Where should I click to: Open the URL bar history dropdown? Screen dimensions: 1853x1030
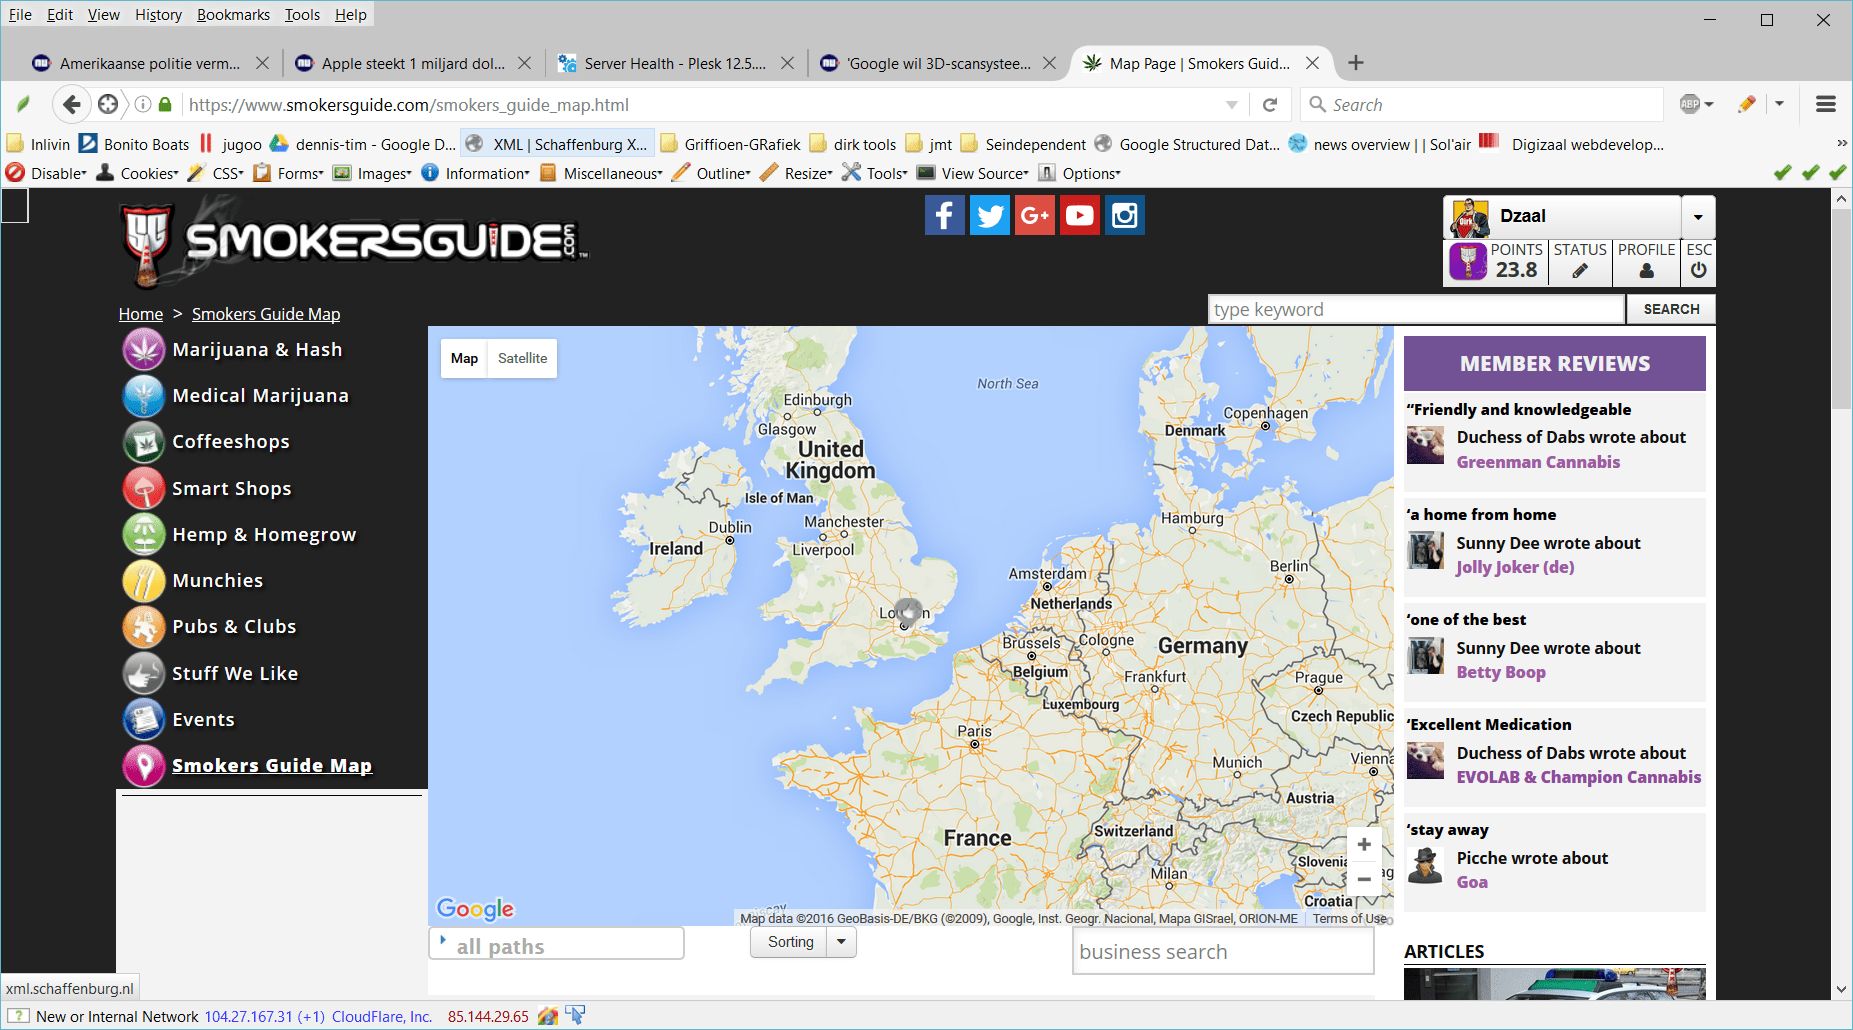pyautogui.click(x=1232, y=105)
